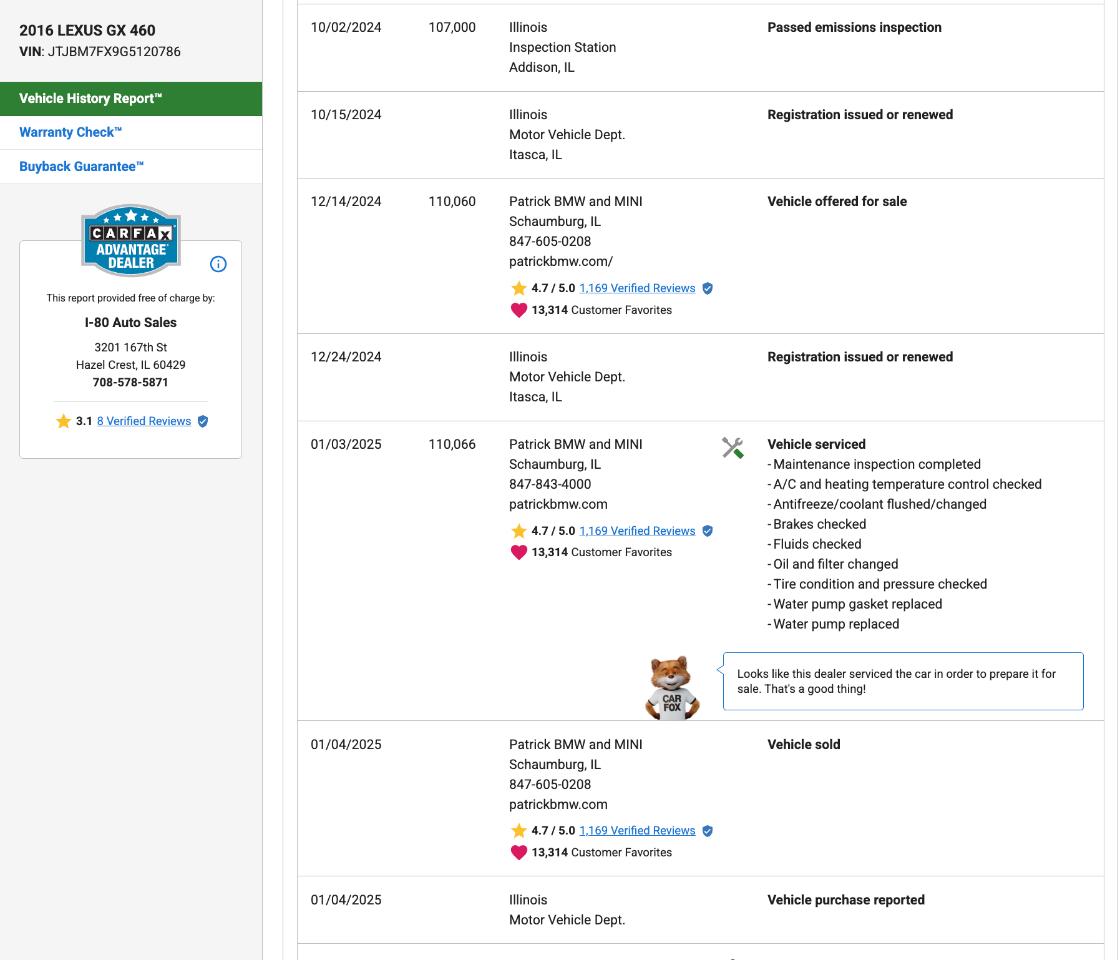Click the CARFAX Advantage Dealer badge logo
Screen dimensions: 1120x960
click(x=131, y=241)
